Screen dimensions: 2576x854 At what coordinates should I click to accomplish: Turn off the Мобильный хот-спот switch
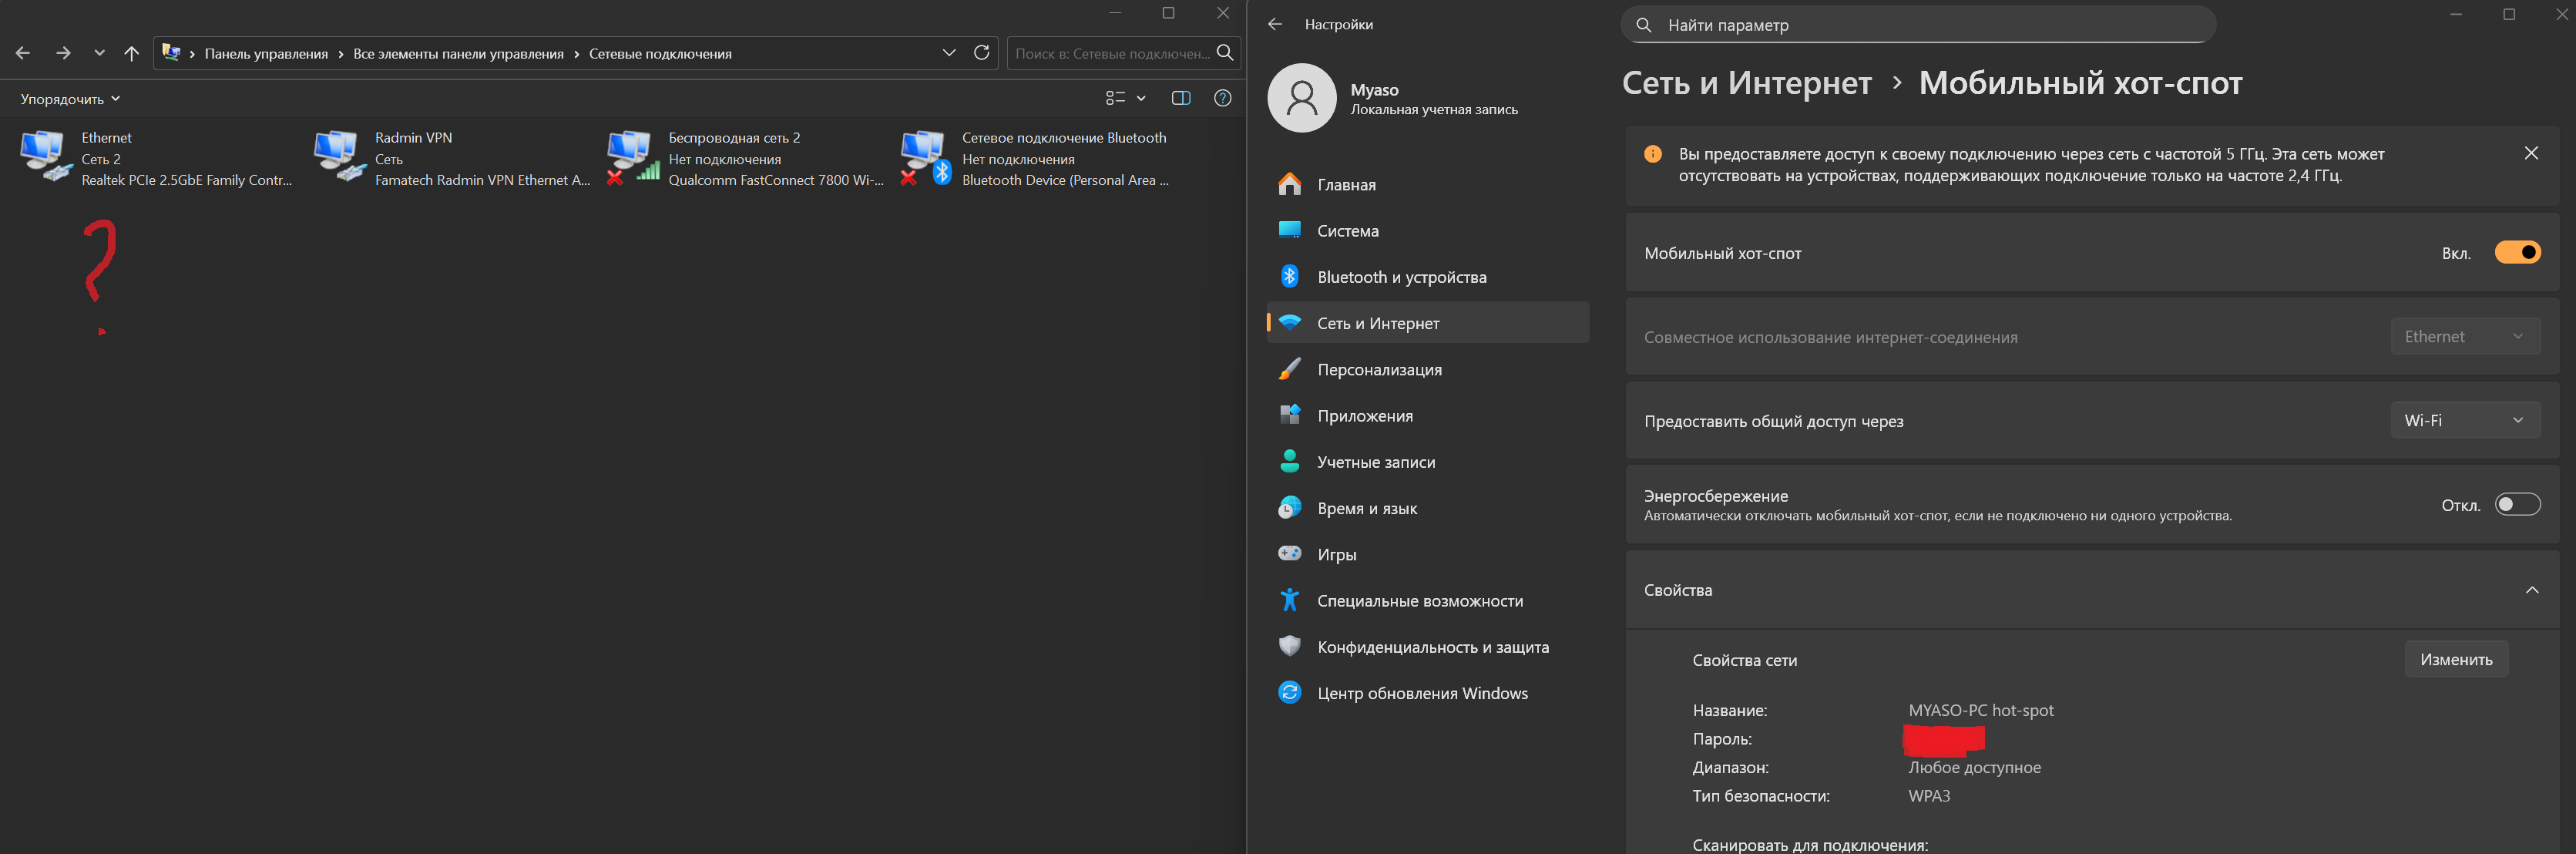tap(2517, 252)
